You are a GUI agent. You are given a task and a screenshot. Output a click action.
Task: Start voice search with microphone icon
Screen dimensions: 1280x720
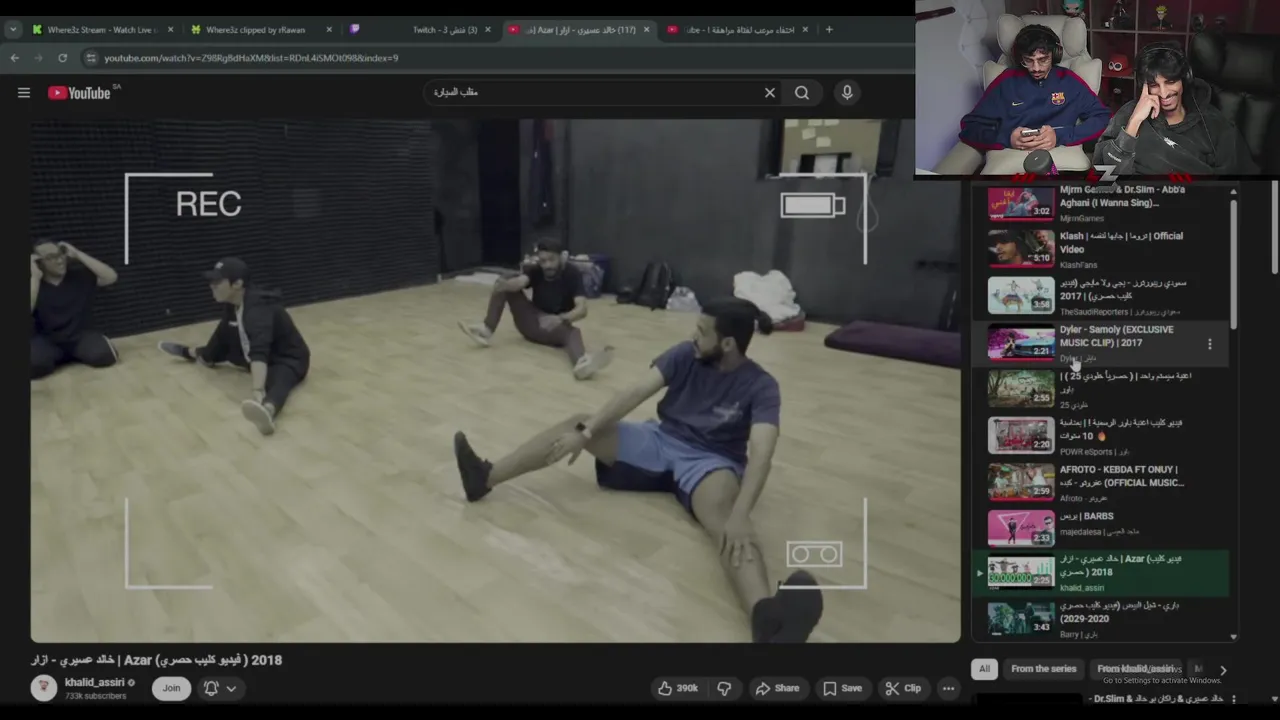[847, 93]
